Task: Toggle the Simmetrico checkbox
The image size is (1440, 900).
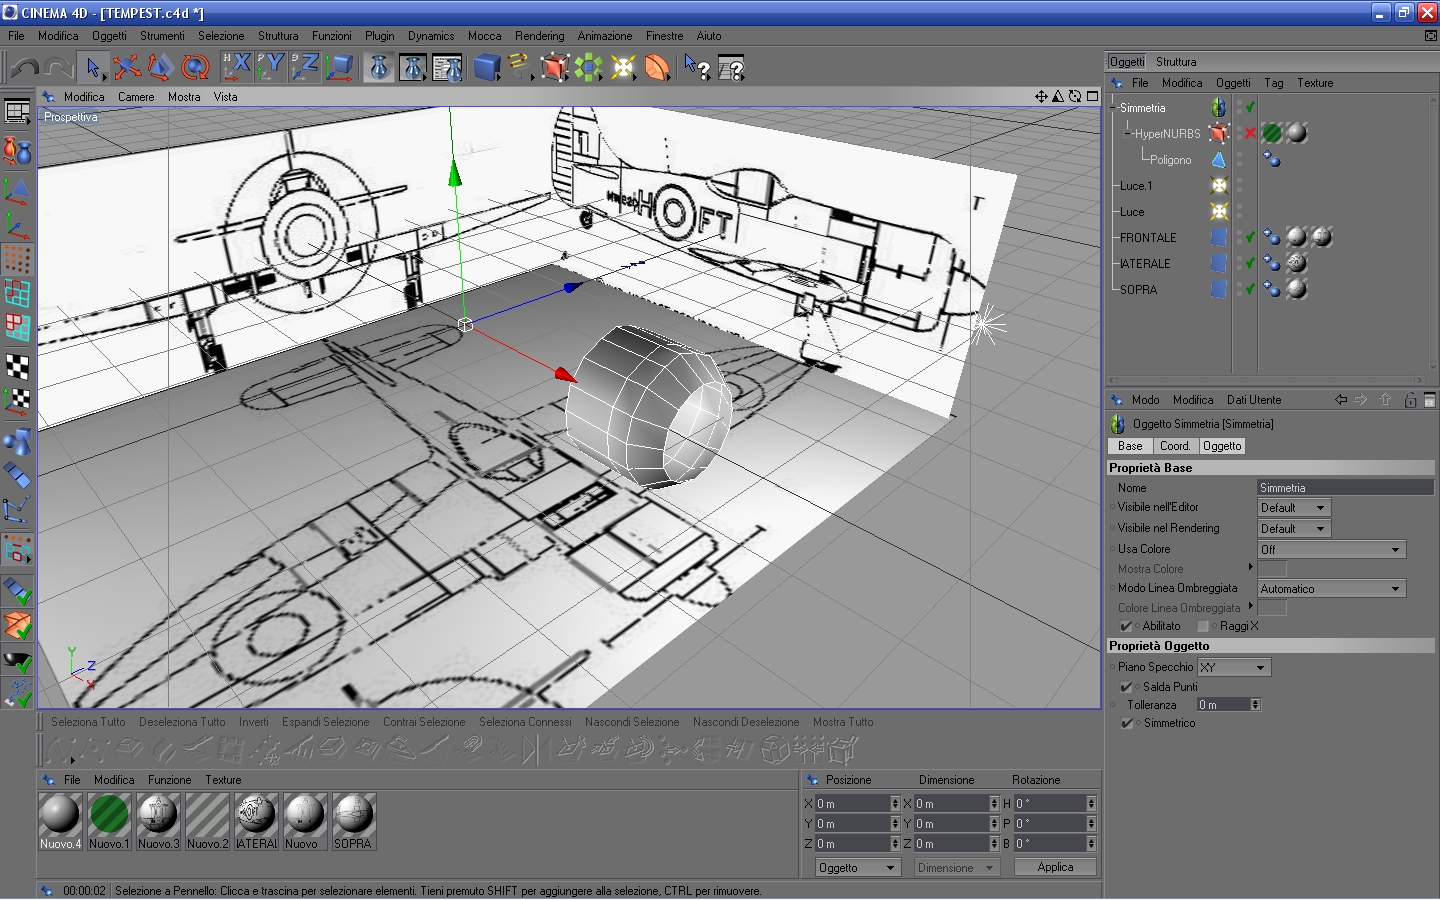Action: click(1126, 723)
